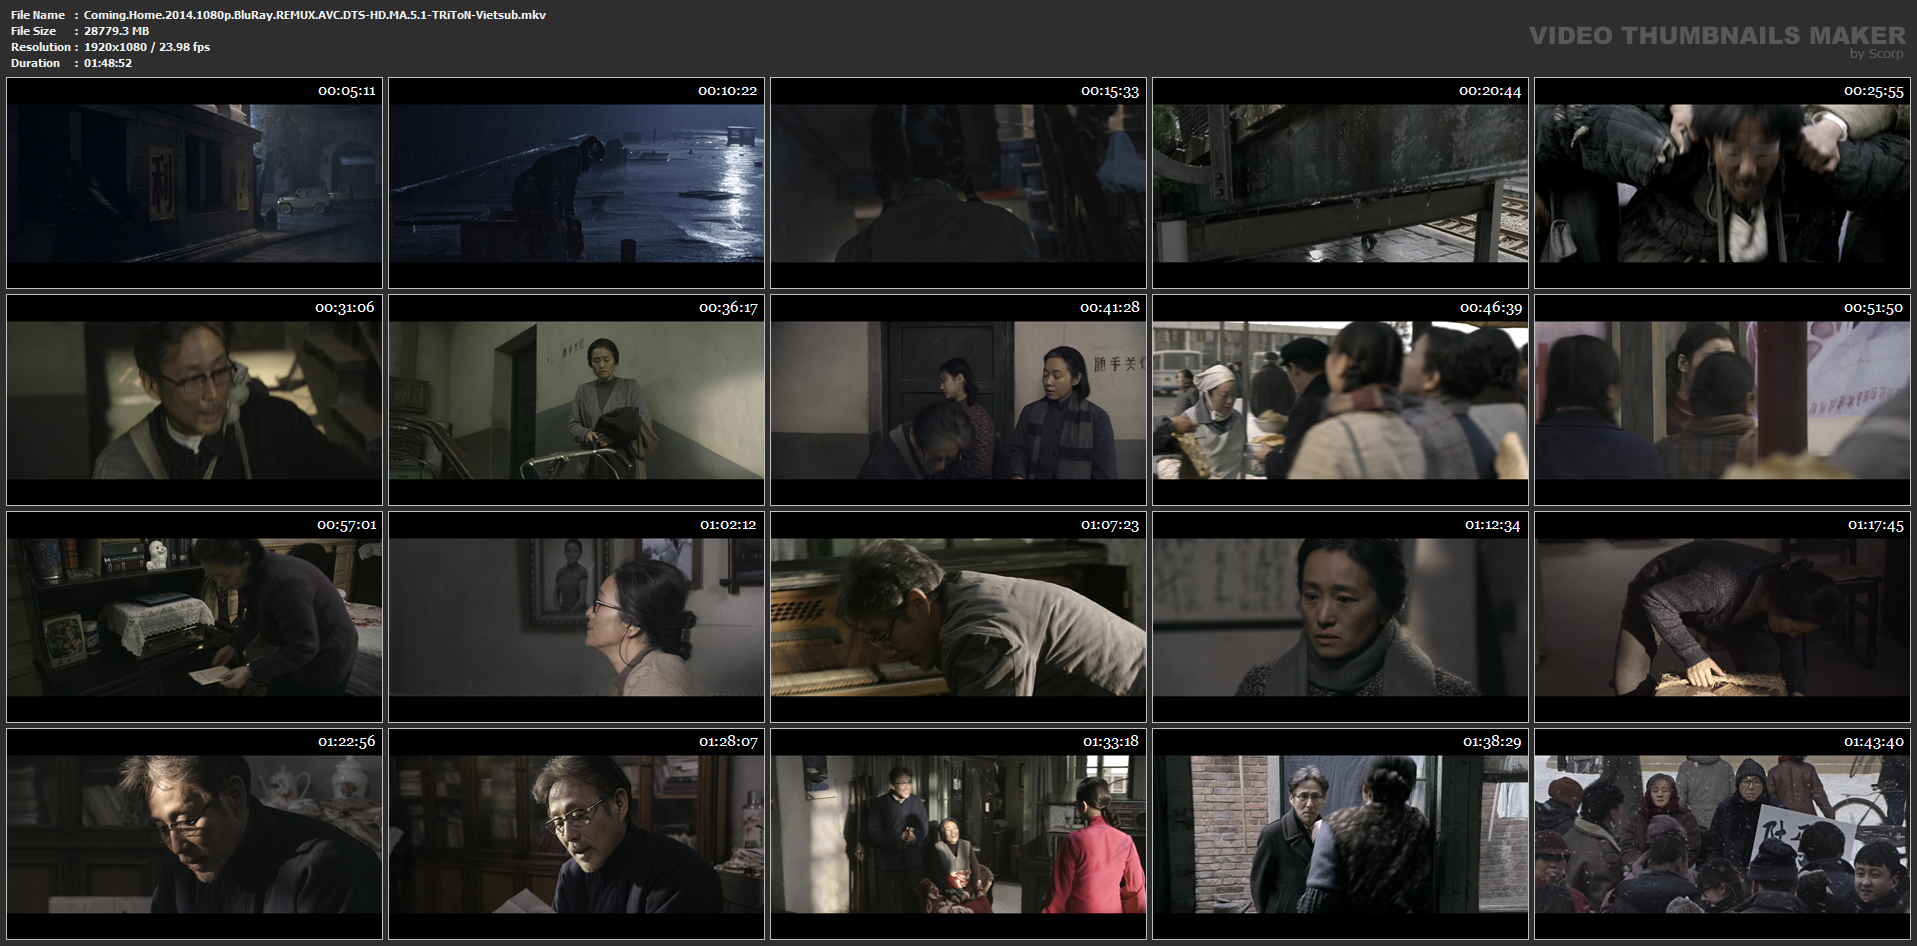Click the timestamp label 00:25:55
The height and width of the screenshot is (946, 1917).
click(x=1874, y=91)
